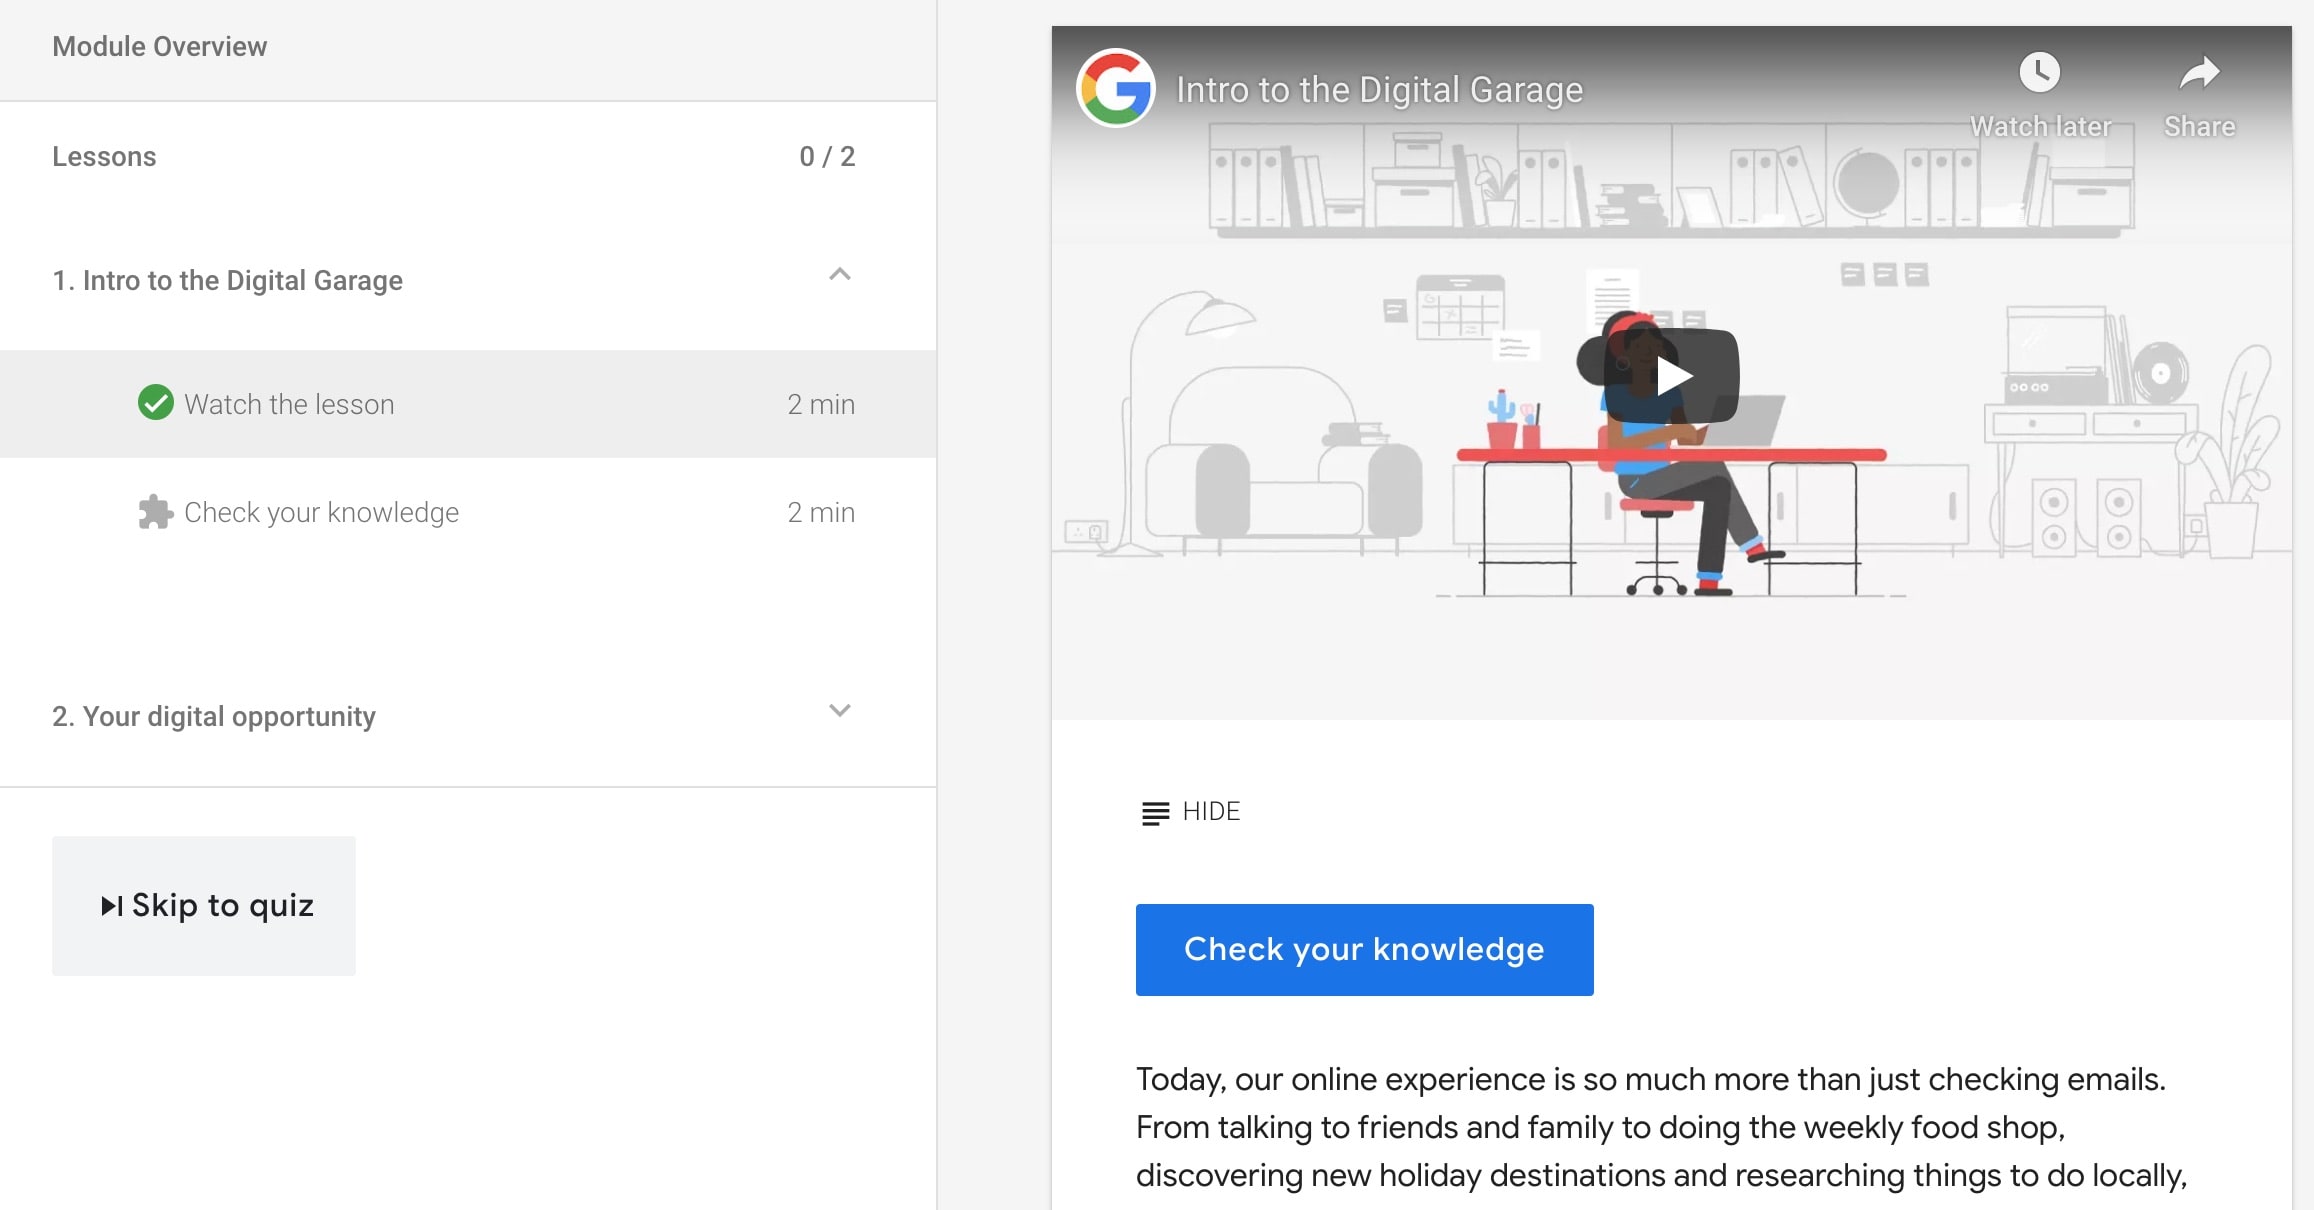The height and width of the screenshot is (1210, 2314).
Task: Click the skip-forward icon in Skip to quiz
Action: point(111,906)
